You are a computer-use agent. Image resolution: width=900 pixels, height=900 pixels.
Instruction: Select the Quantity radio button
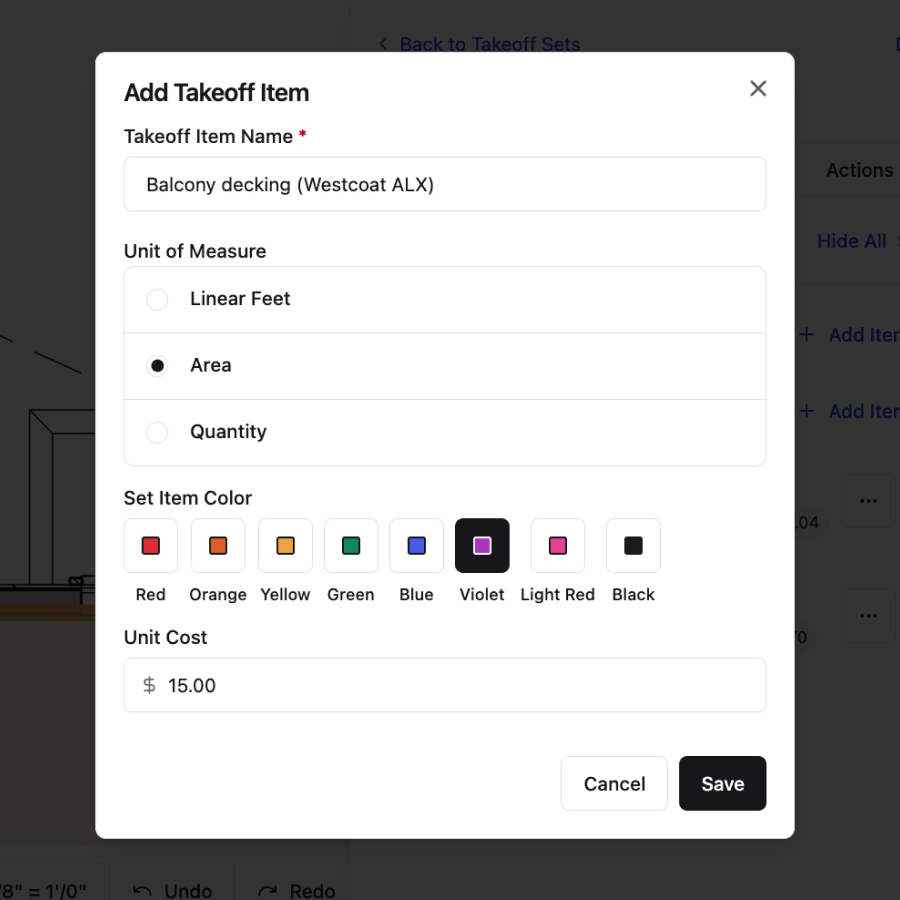157,432
